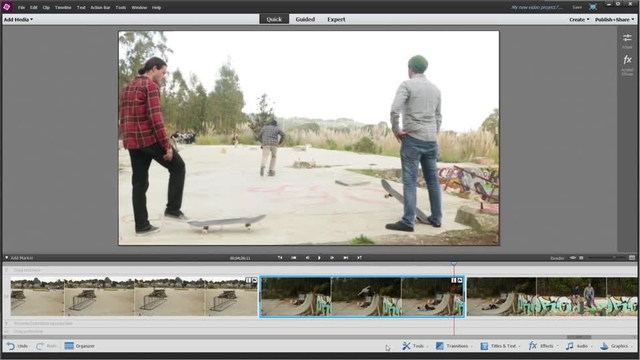Open the Window menu

point(139,7)
